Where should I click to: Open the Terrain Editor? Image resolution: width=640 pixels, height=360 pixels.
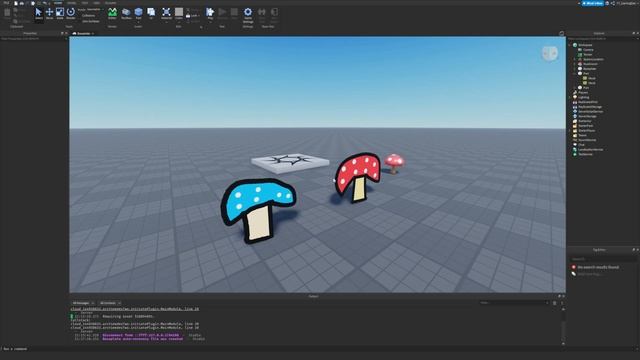click(x=112, y=13)
